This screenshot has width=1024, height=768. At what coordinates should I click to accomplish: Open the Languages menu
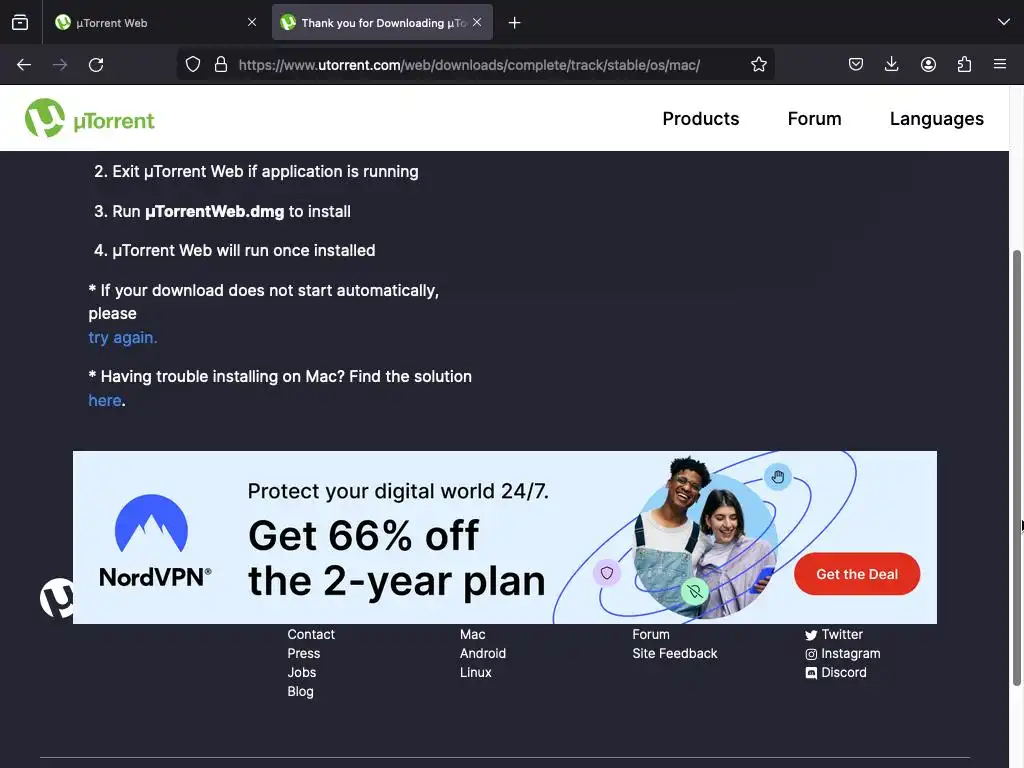tap(936, 119)
